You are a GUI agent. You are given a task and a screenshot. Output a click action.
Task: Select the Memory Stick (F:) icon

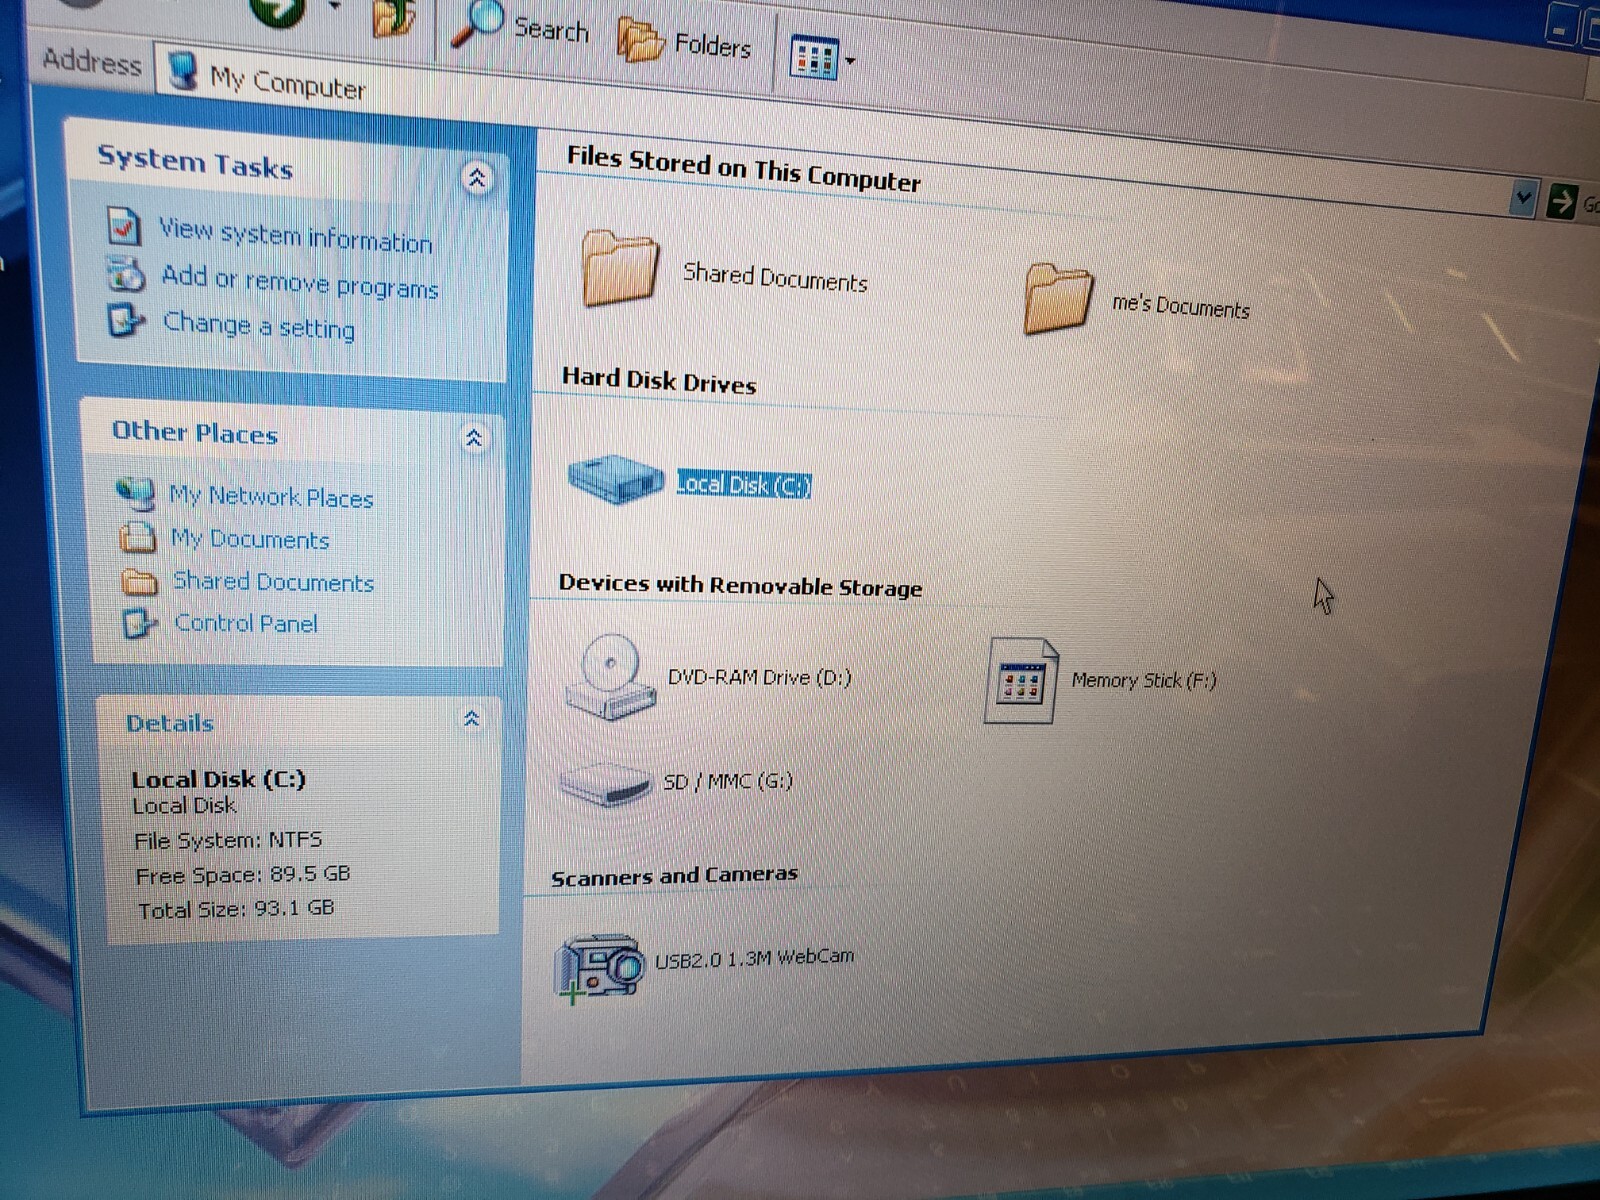click(x=1021, y=682)
